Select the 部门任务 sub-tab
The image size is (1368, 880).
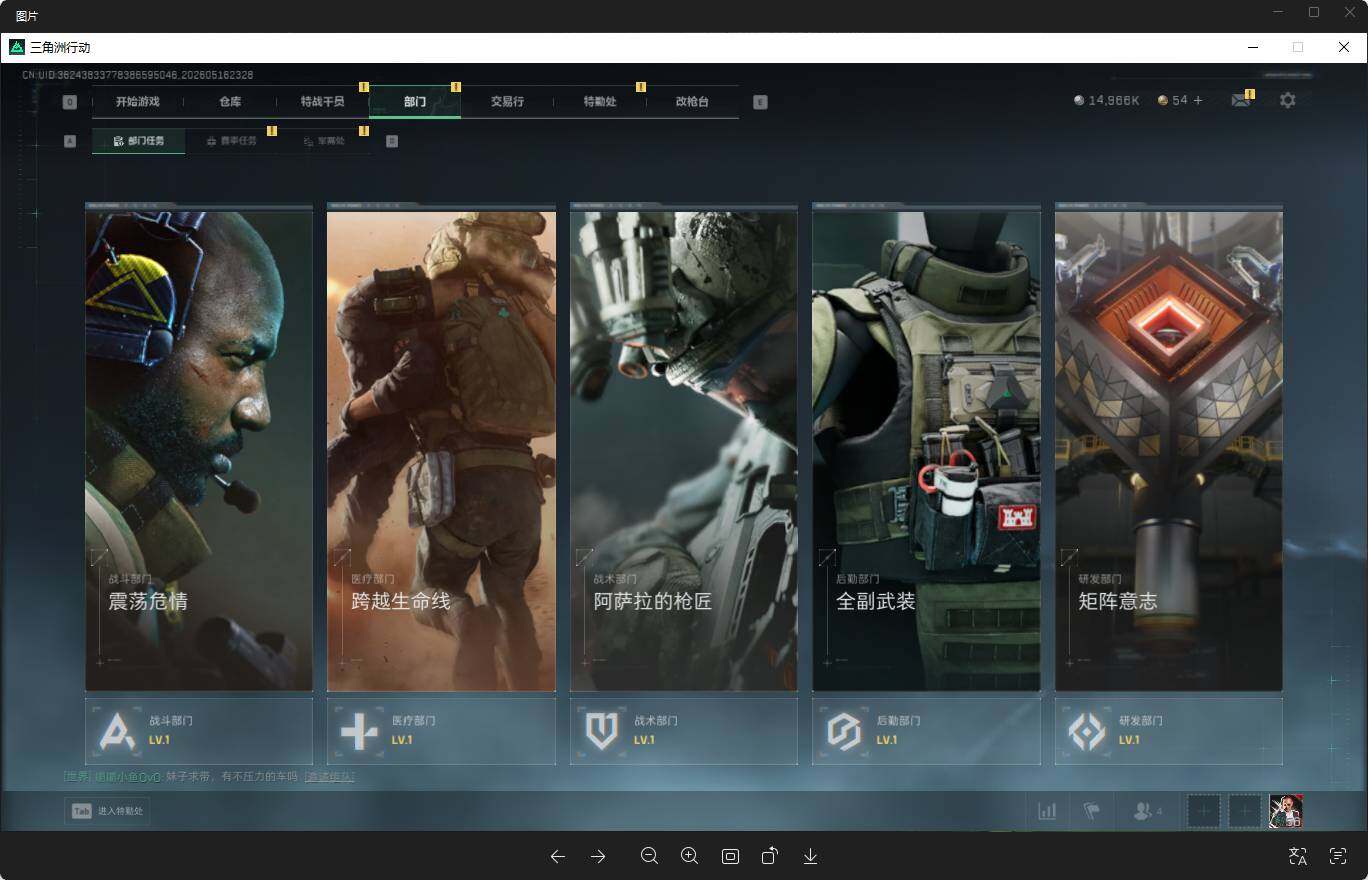click(138, 141)
